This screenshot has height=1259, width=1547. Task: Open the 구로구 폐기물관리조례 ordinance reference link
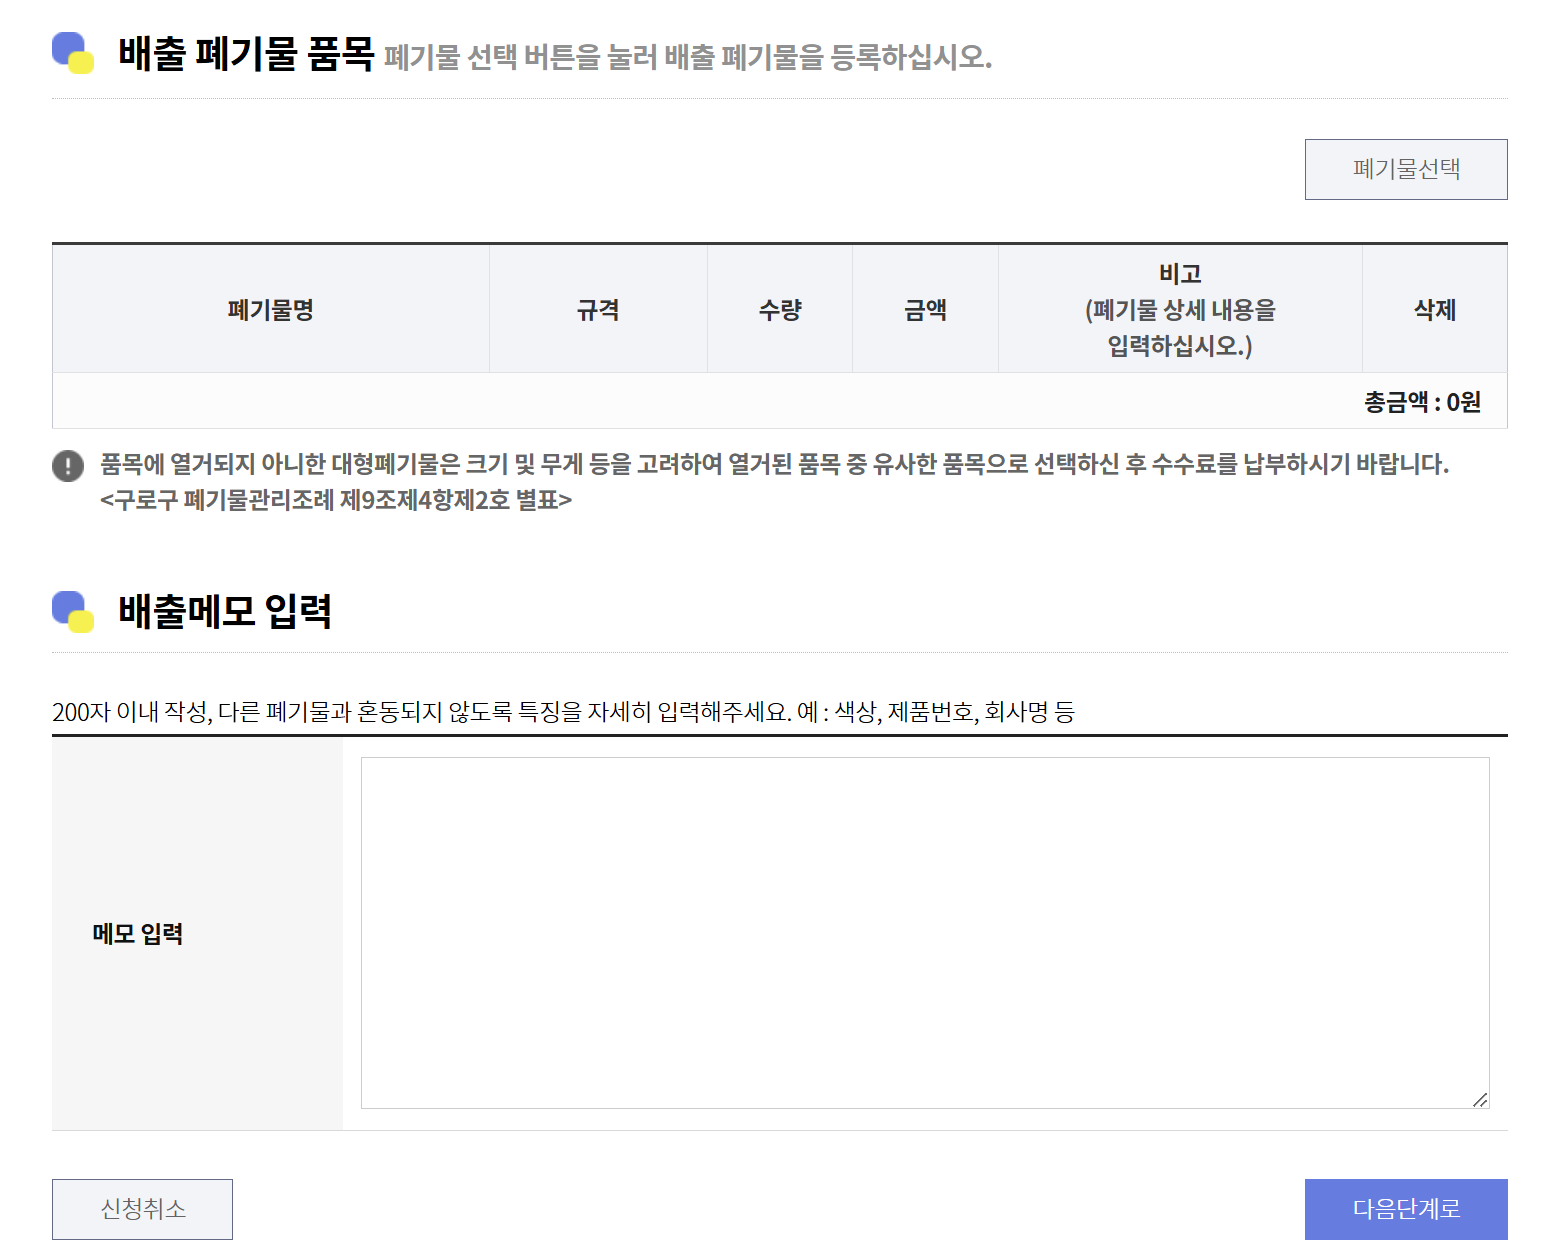[336, 500]
